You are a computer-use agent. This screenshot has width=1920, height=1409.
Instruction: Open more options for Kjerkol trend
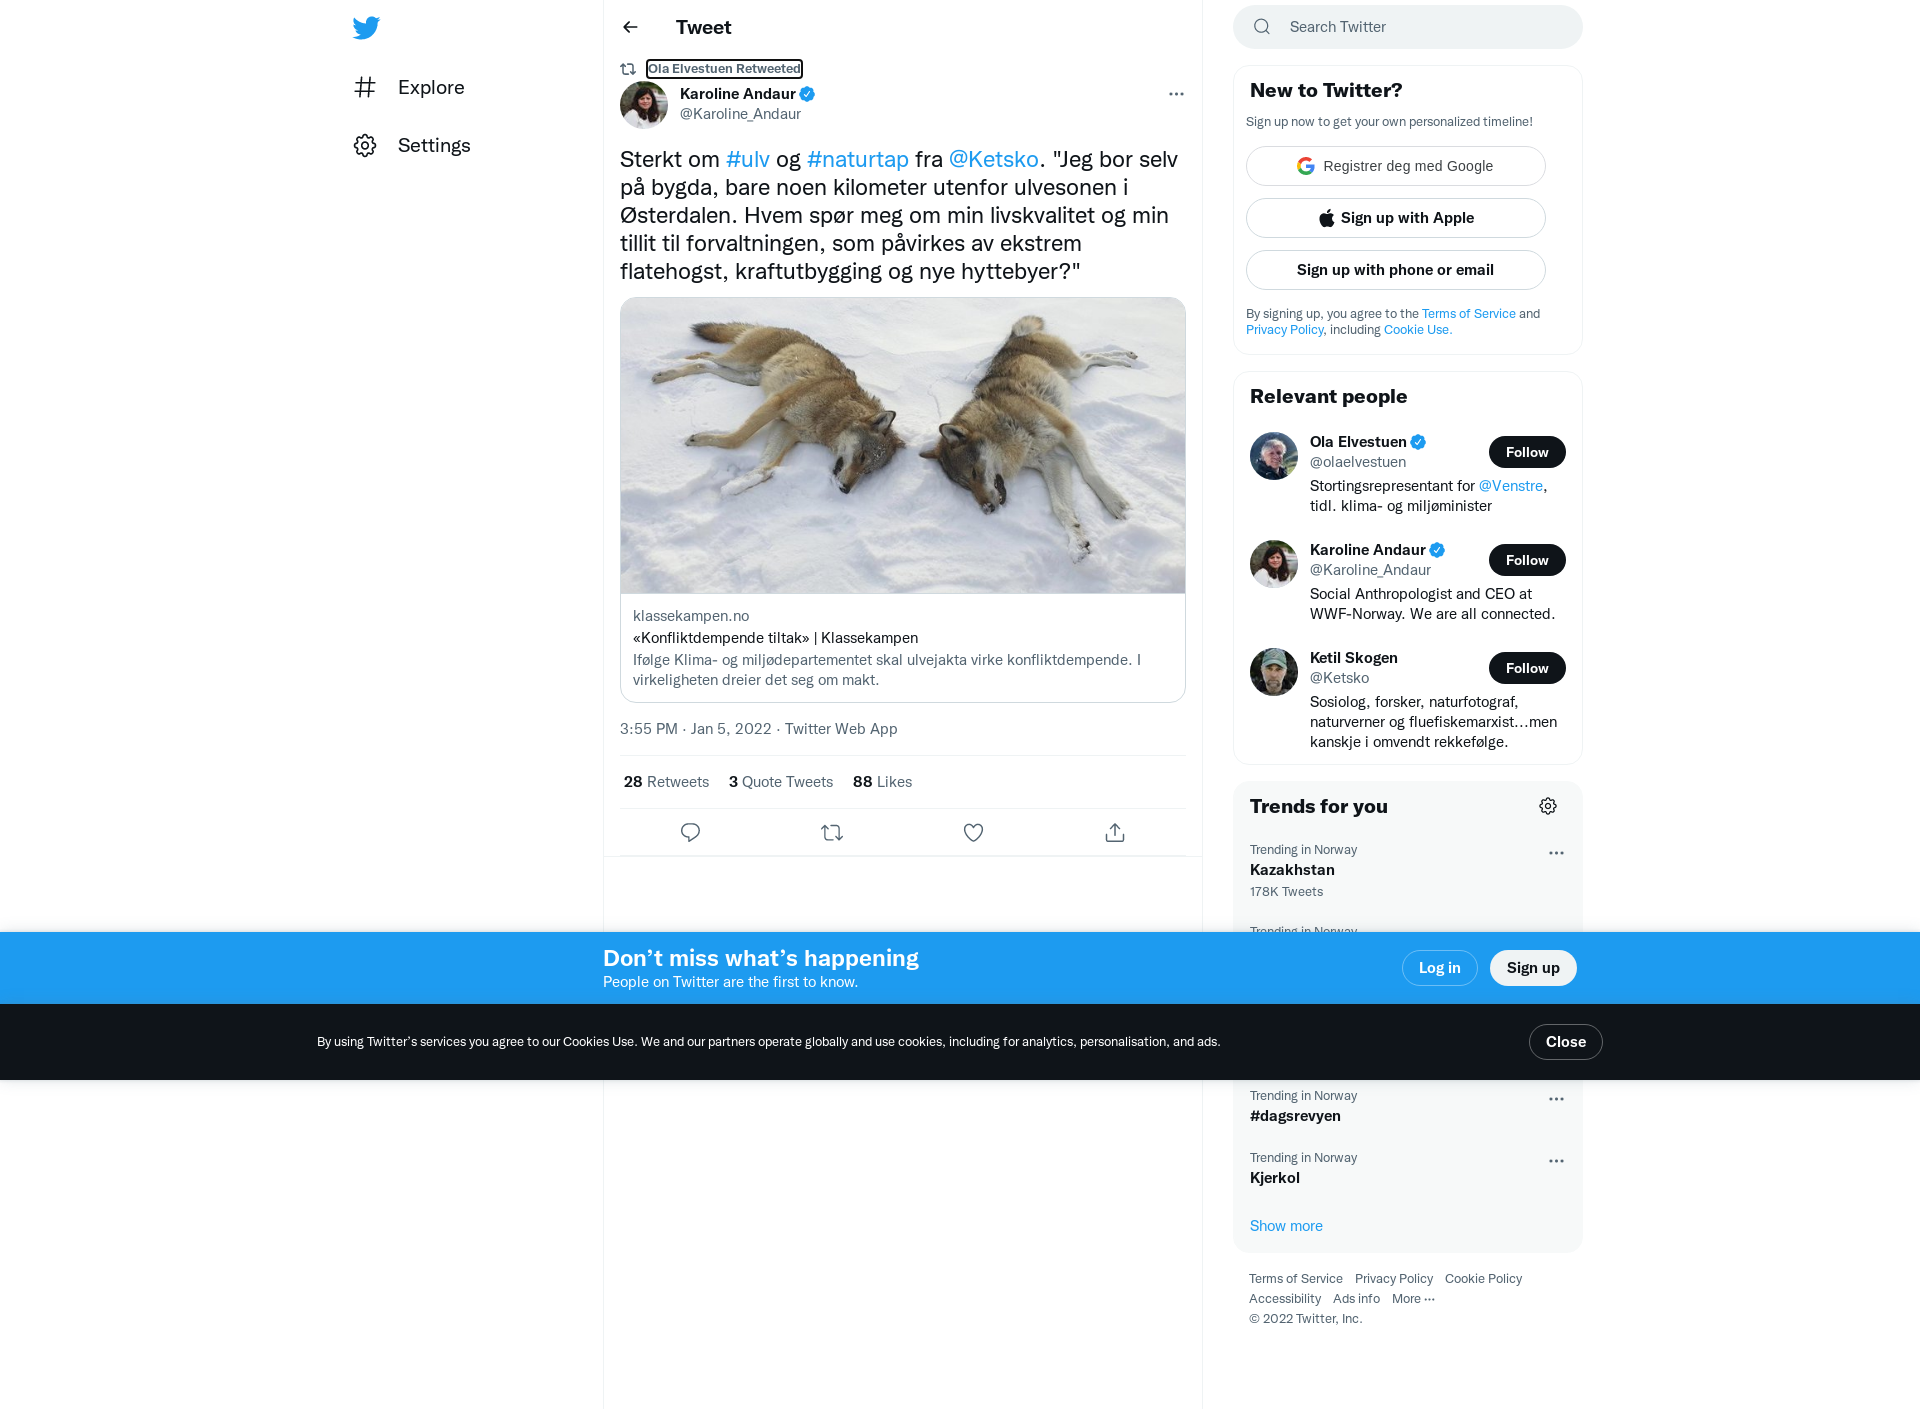[1556, 1161]
